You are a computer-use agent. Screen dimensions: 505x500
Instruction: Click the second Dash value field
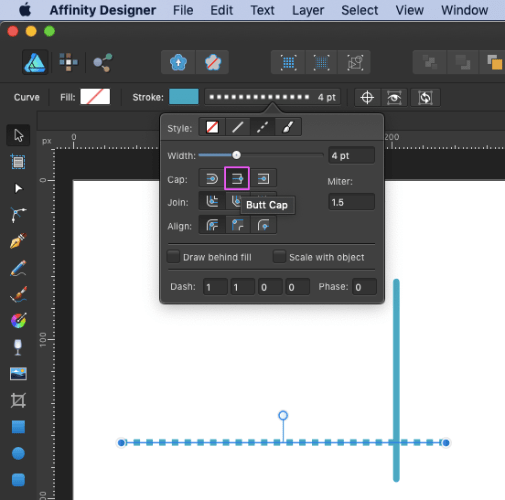coord(243,287)
